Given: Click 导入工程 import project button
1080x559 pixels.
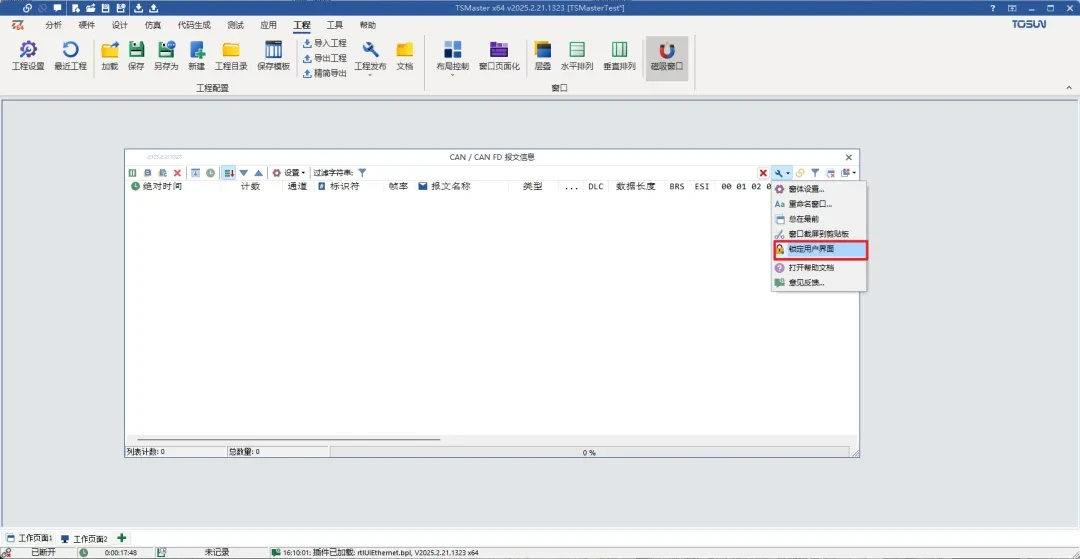Looking at the screenshot, I should 324,44.
